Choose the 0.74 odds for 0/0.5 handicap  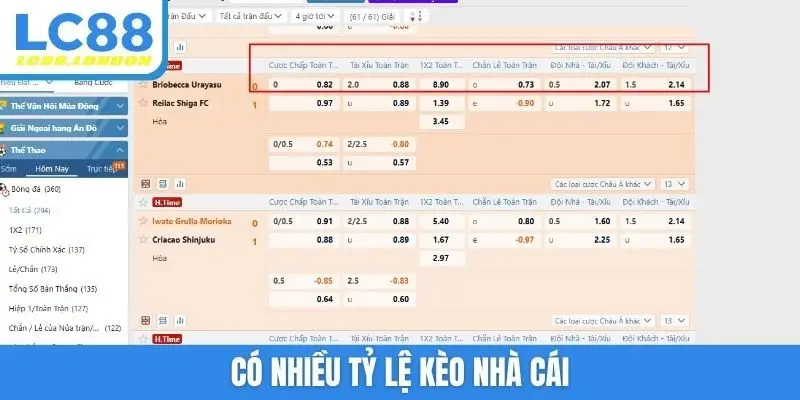(304, 144)
